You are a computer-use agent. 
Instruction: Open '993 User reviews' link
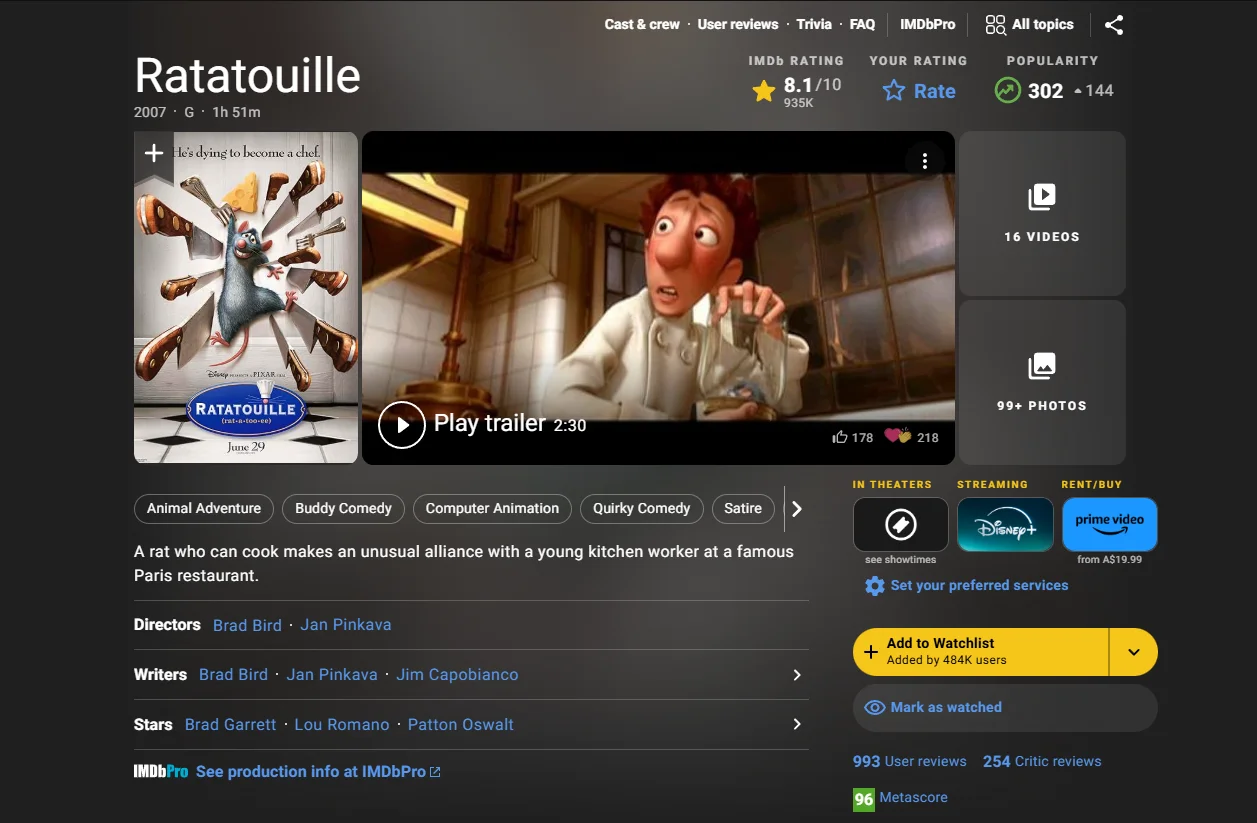point(909,761)
